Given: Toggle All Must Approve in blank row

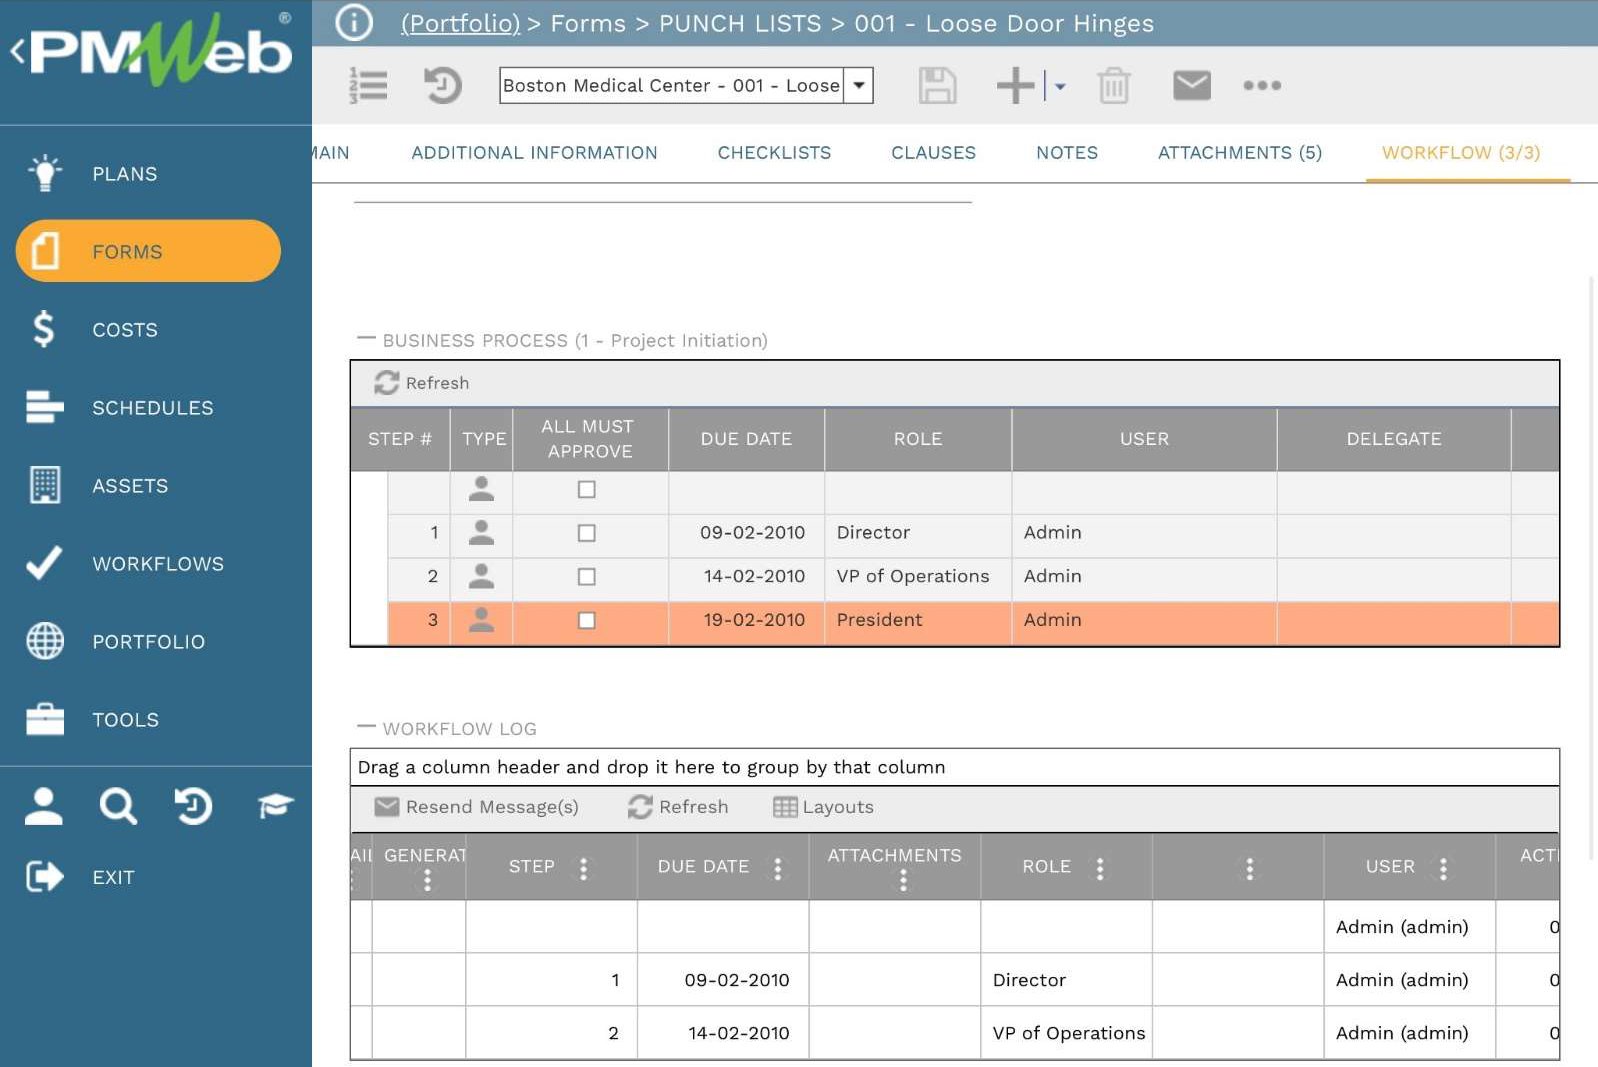Looking at the screenshot, I should click(x=587, y=489).
